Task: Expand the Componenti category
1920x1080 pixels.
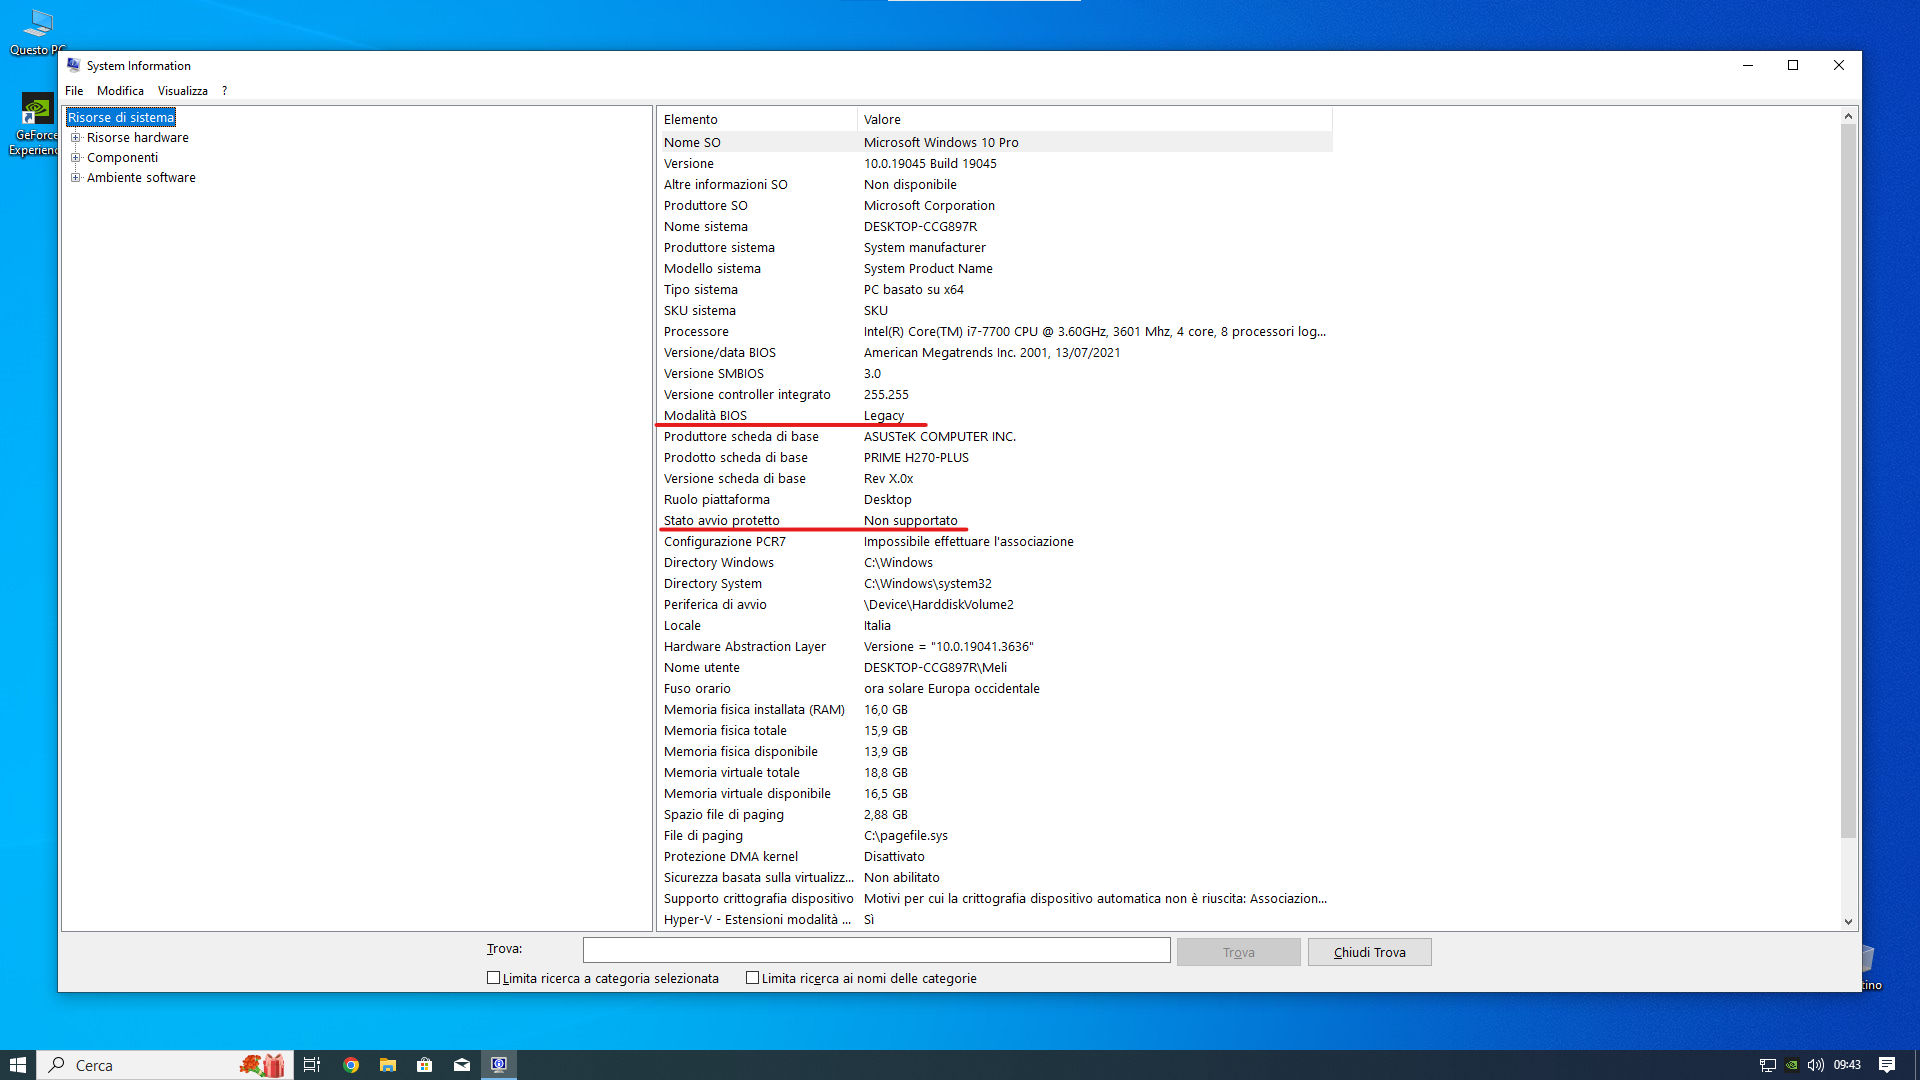Action: tap(77, 157)
